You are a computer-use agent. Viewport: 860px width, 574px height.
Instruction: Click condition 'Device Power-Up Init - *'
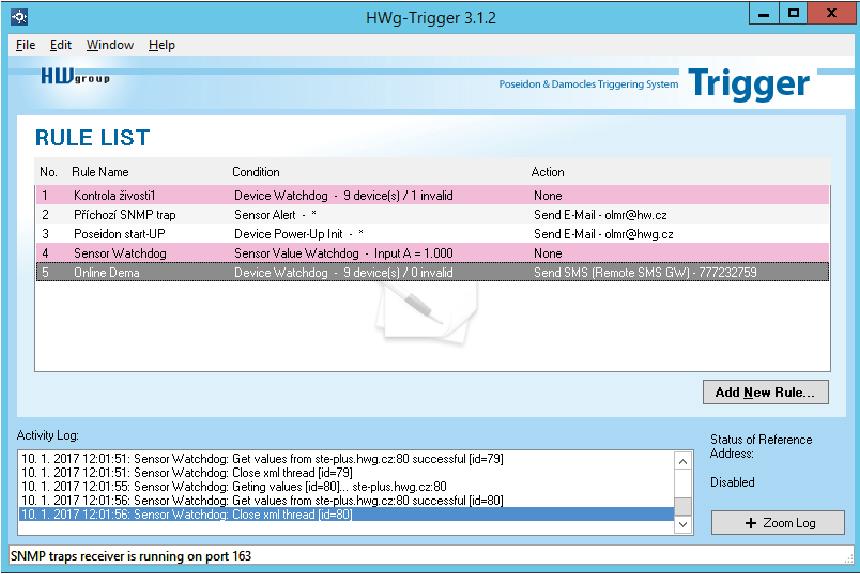click(x=299, y=234)
